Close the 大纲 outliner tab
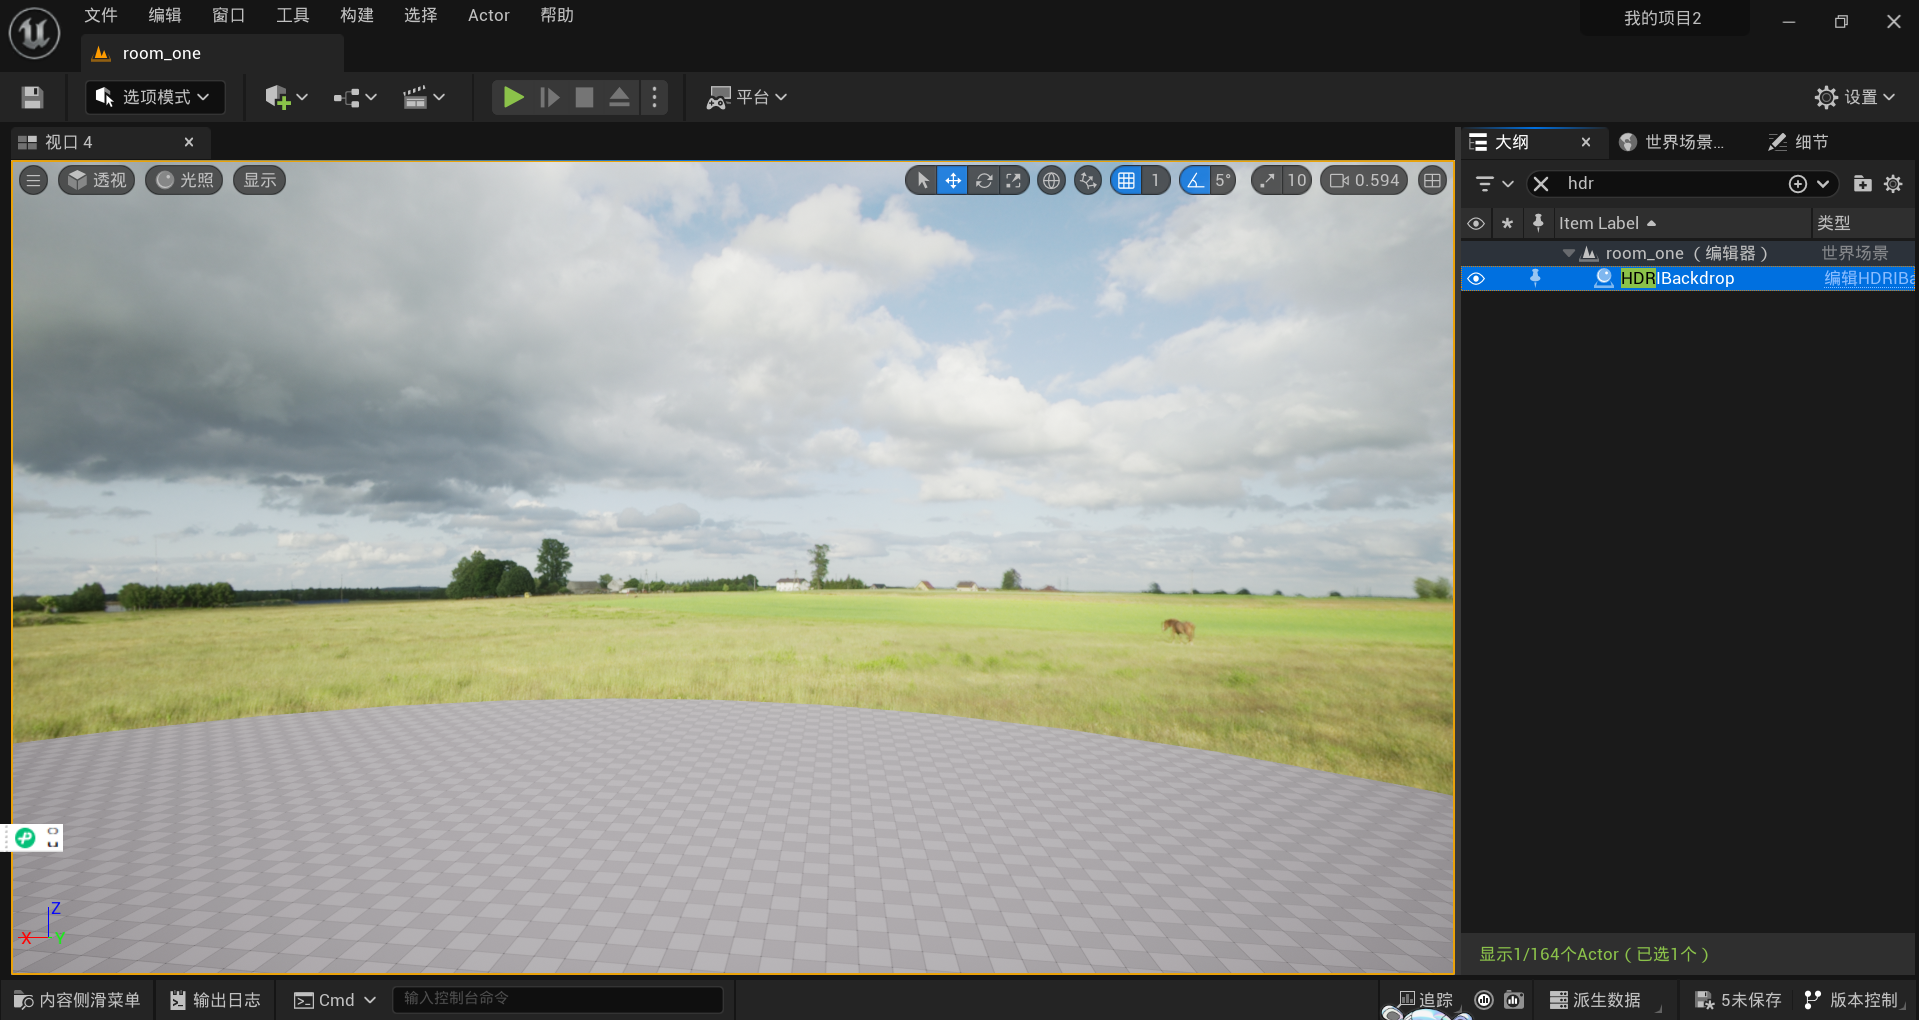 (1586, 142)
